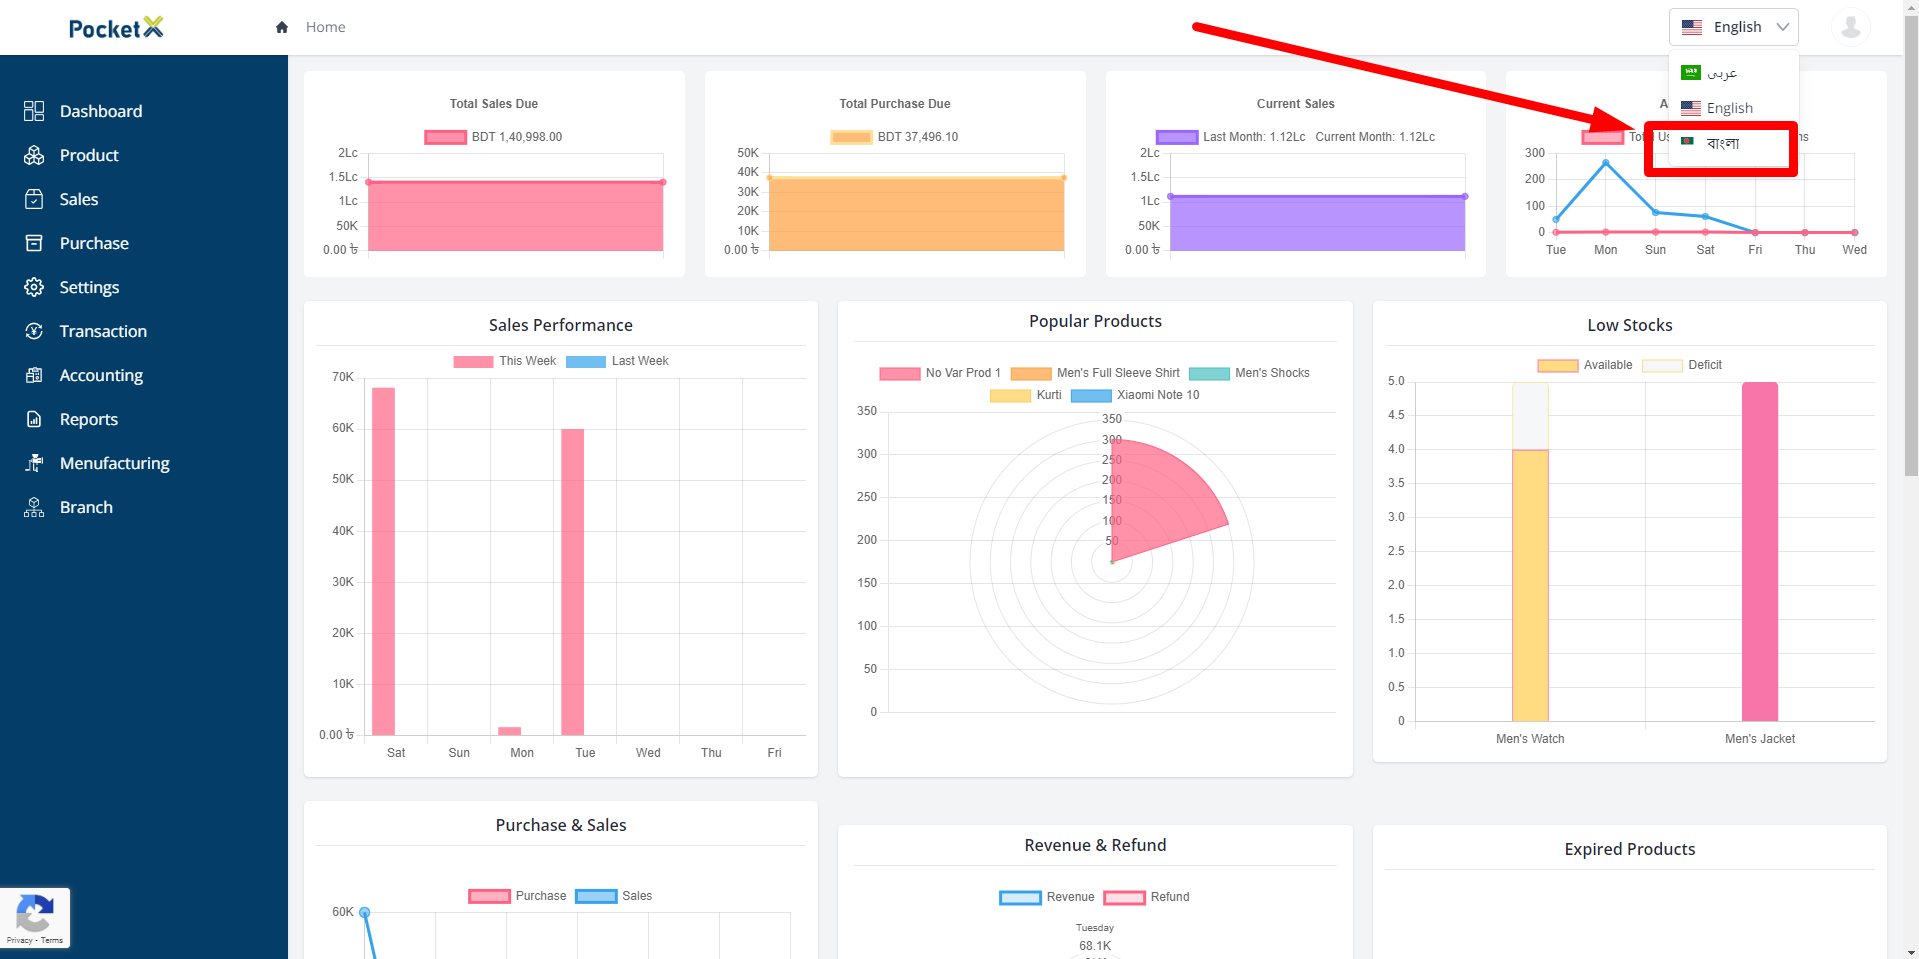This screenshot has height=959, width=1919.
Task: Click the Reports document icon
Action: (34, 419)
